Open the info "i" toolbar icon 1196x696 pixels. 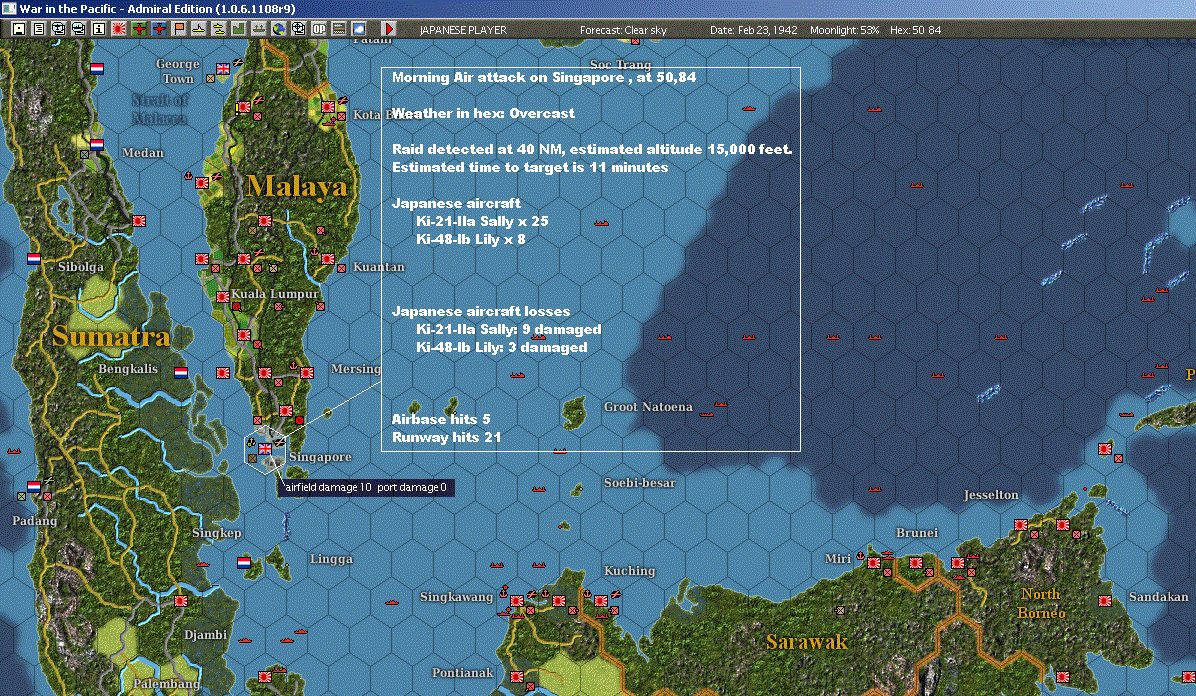[98, 29]
